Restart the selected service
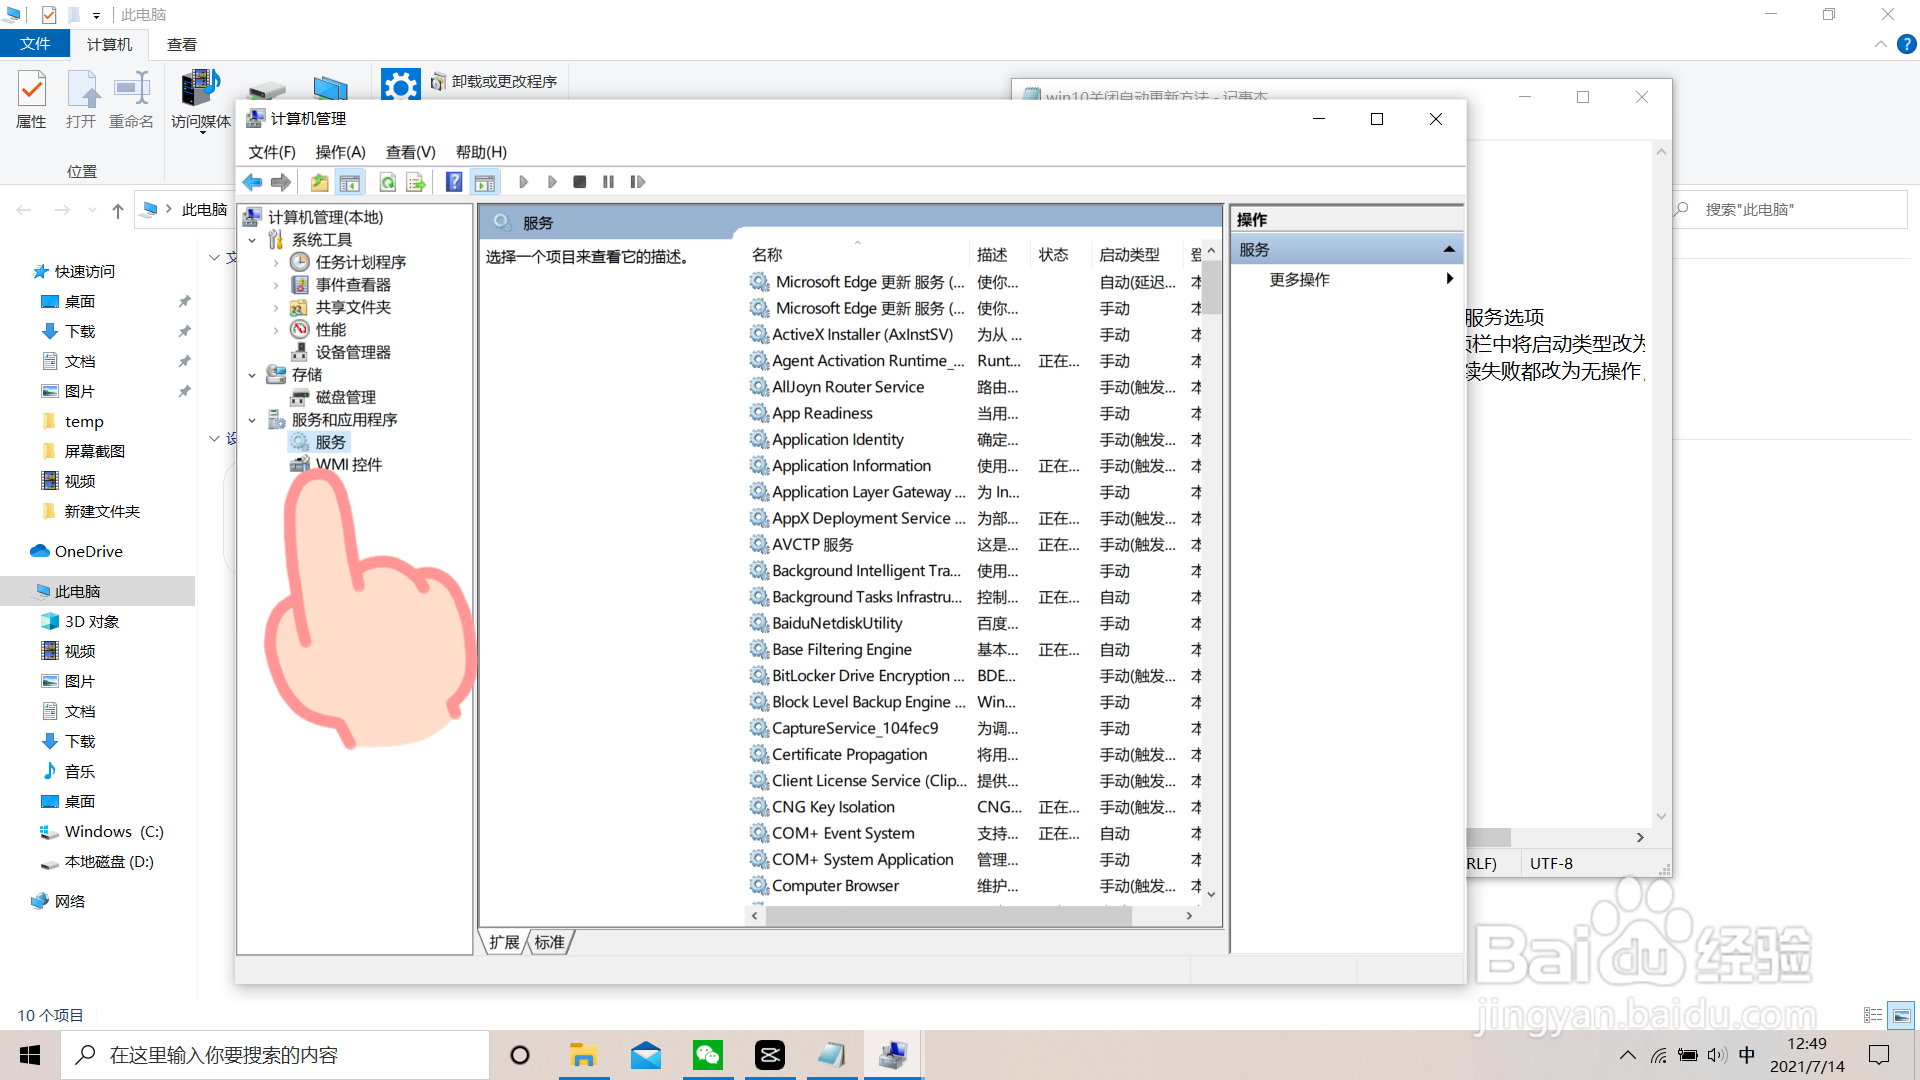1920x1080 pixels. pyautogui.click(x=637, y=181)
